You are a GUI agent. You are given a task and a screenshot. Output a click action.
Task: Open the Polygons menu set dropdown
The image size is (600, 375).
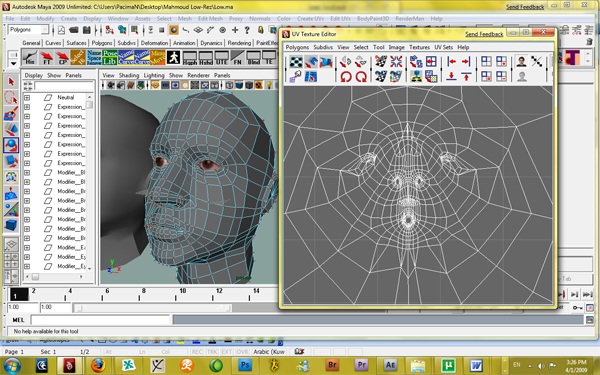click(28, 29)
